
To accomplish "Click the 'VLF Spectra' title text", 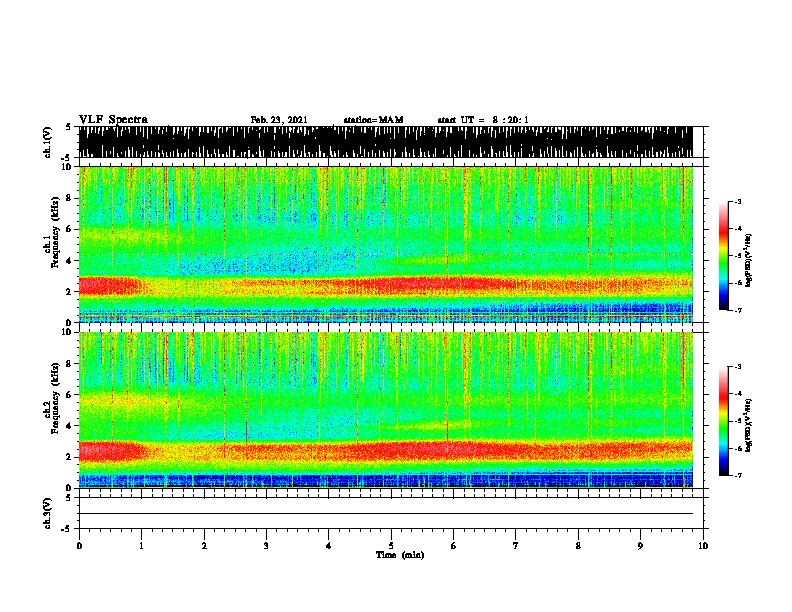I will pos(113,119).
